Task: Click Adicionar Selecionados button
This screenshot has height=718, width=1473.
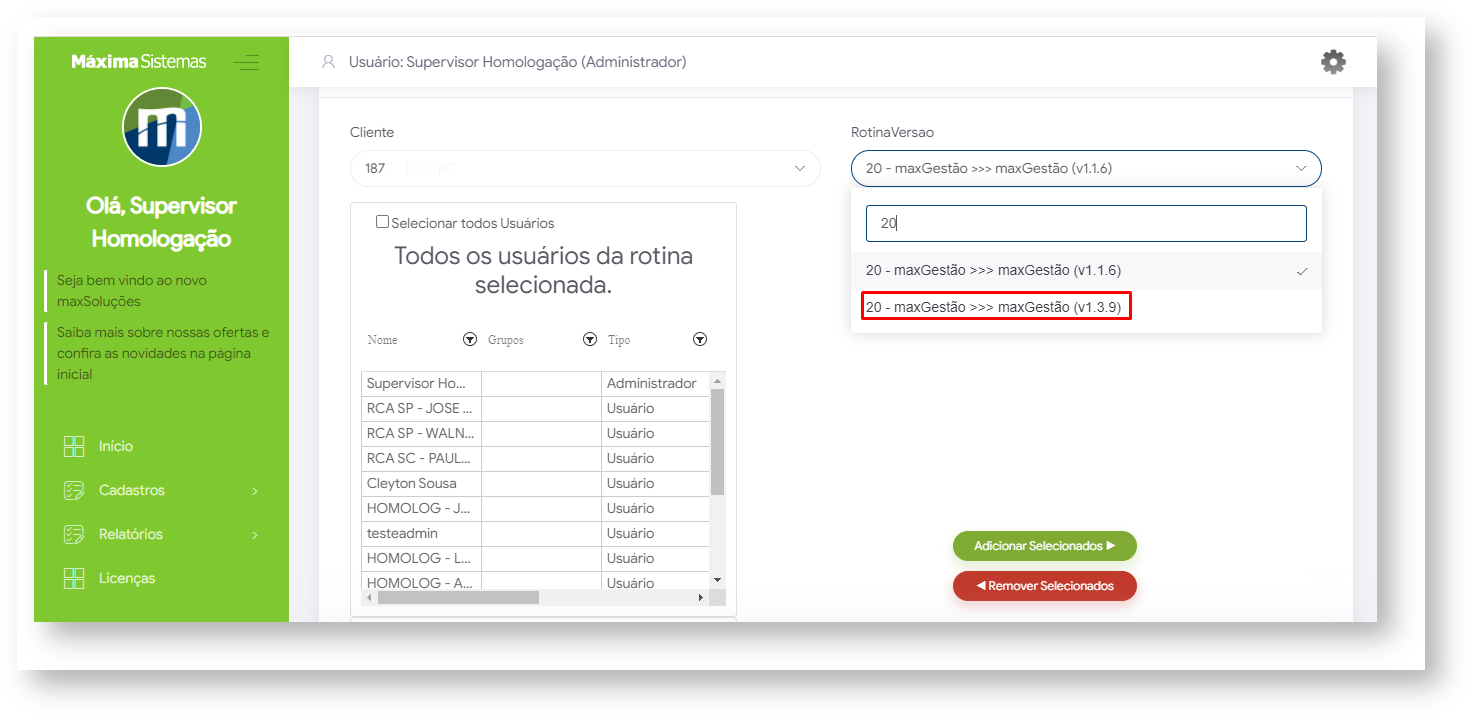Action: pyautogui.click(x=1045, y=546)
